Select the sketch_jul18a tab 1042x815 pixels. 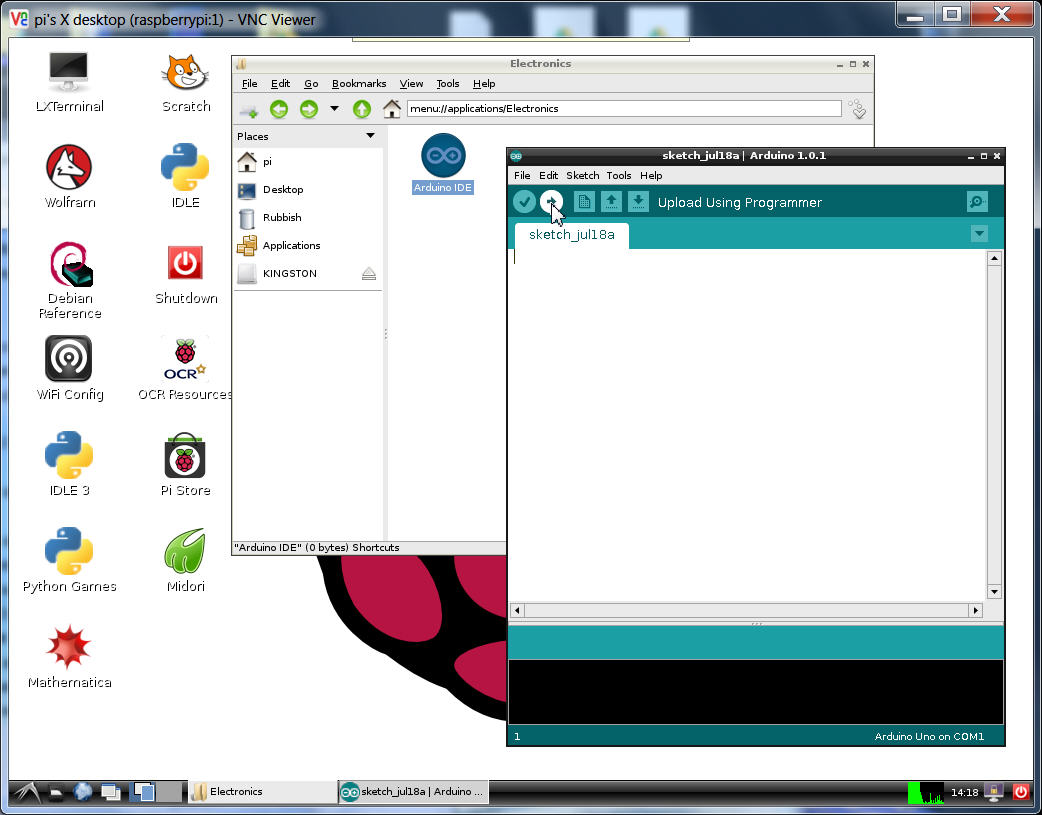571,235
